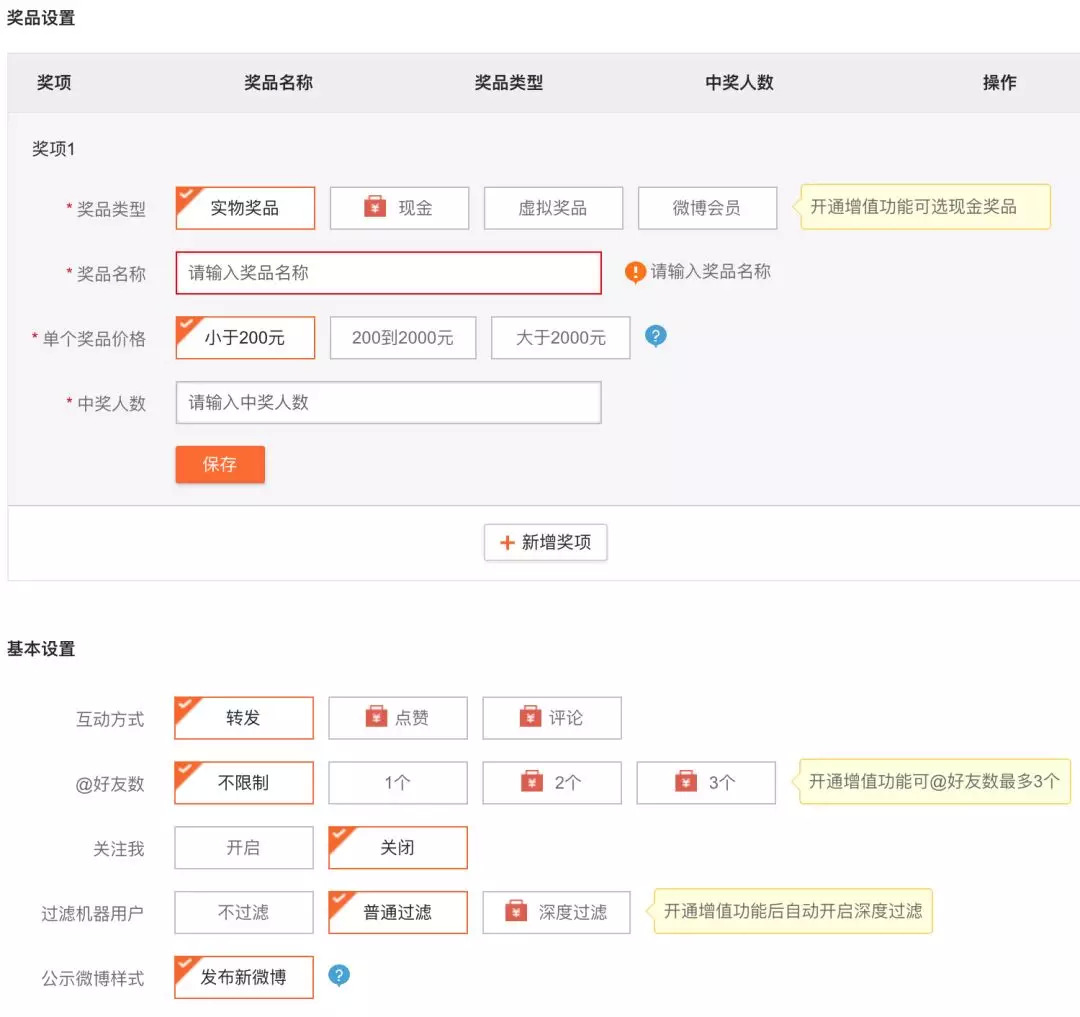Click the red bag icon on 深度过滤 option
Screen dimensions: 1080x1017
click(516, 911)
